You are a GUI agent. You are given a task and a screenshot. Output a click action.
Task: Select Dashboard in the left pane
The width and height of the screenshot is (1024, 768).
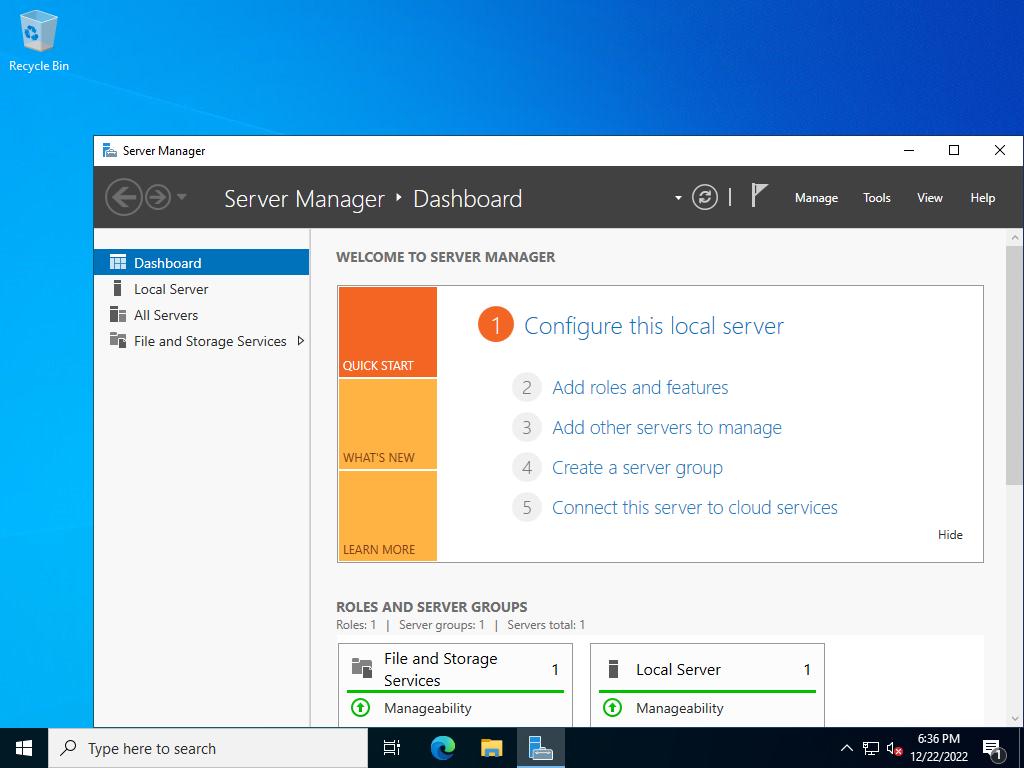pyautogui.click(x=201, y=263)
